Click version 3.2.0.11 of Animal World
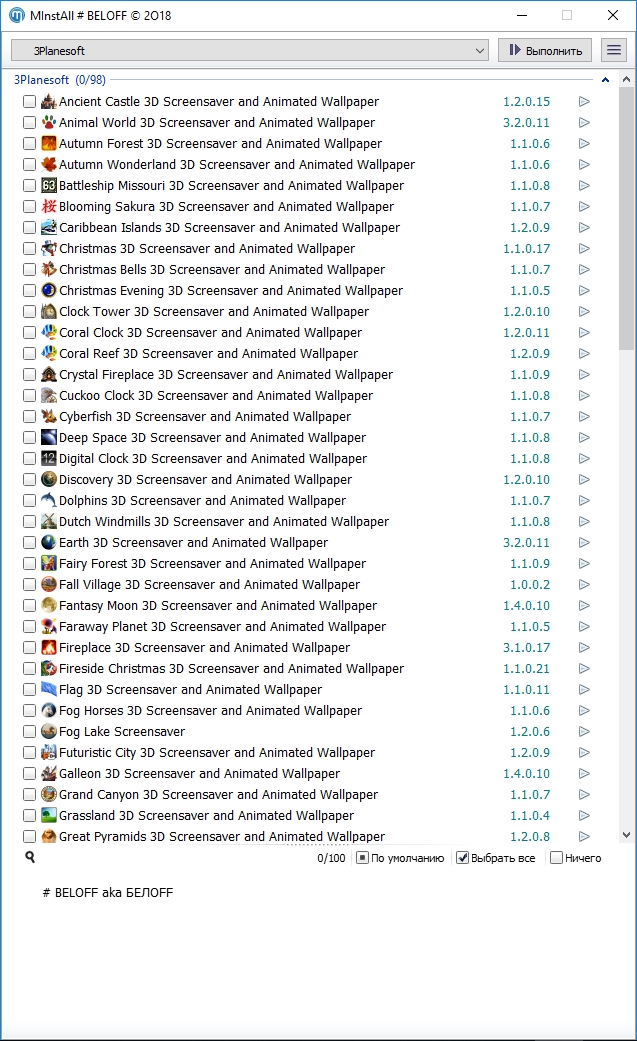The image size is (637, 1041). pos(526,122)
